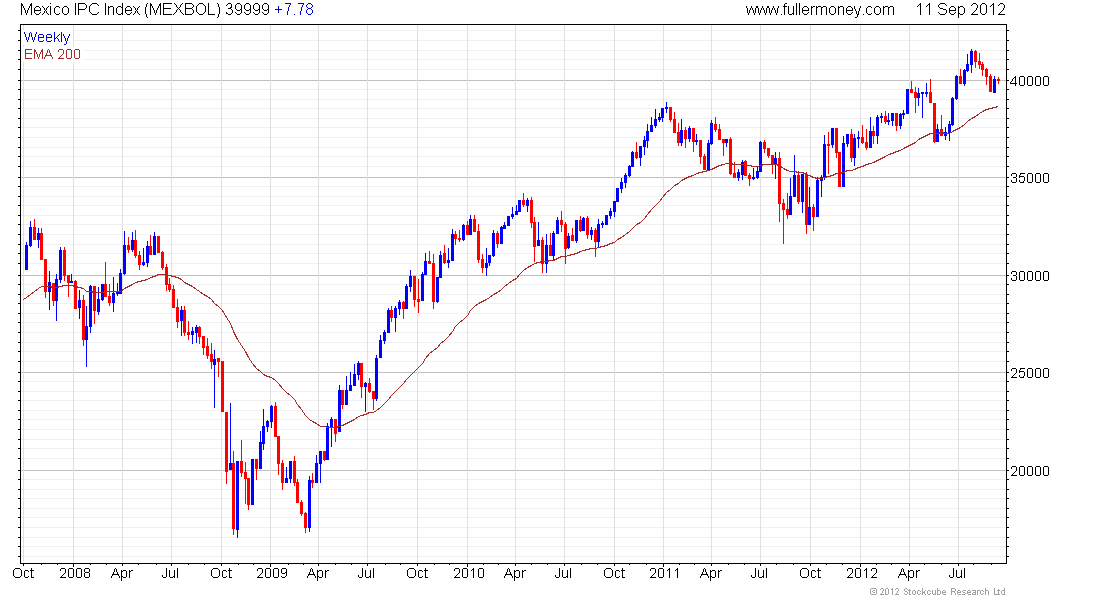Click the 30000 price axis label

tap(1030, 276)
